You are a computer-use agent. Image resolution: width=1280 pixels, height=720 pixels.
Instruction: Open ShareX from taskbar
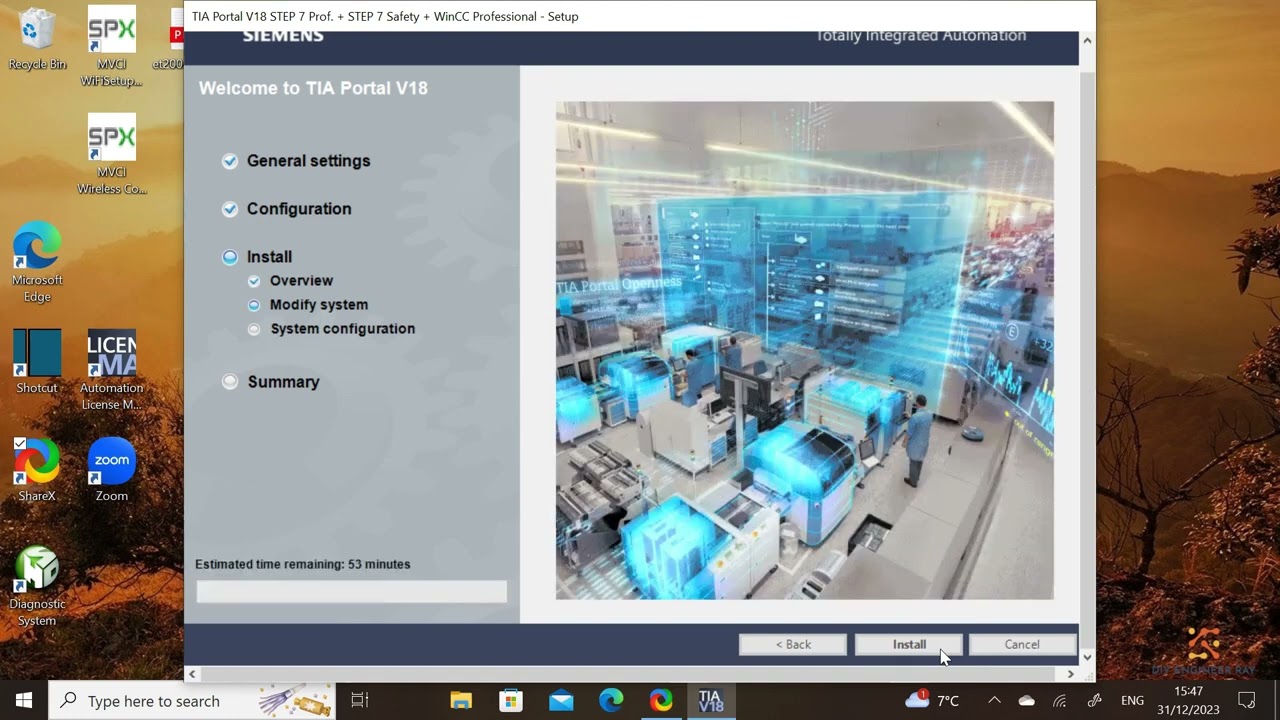click(661, 701)
